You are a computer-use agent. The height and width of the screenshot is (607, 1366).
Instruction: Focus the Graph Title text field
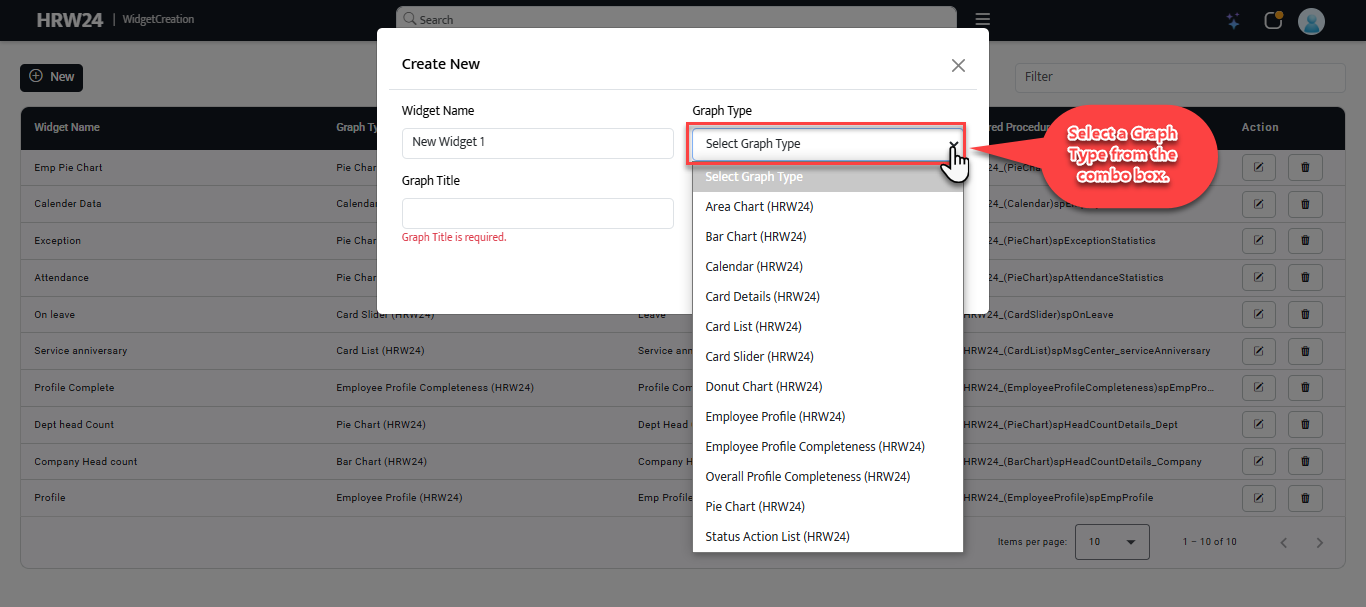(x=537, y=213)
